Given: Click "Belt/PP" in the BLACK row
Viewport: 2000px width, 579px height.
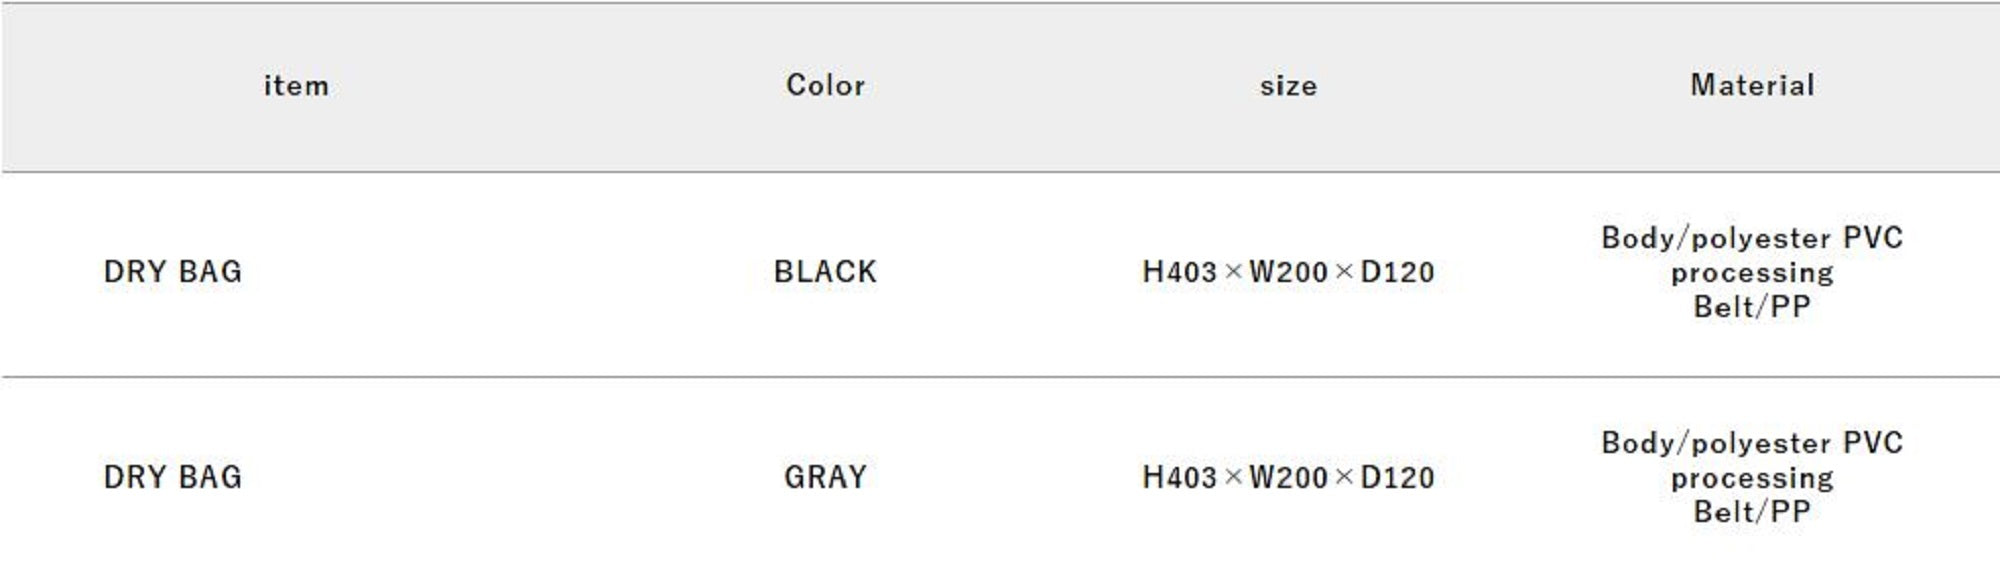Looking at the screenshot, I should tap(1752, 307).
